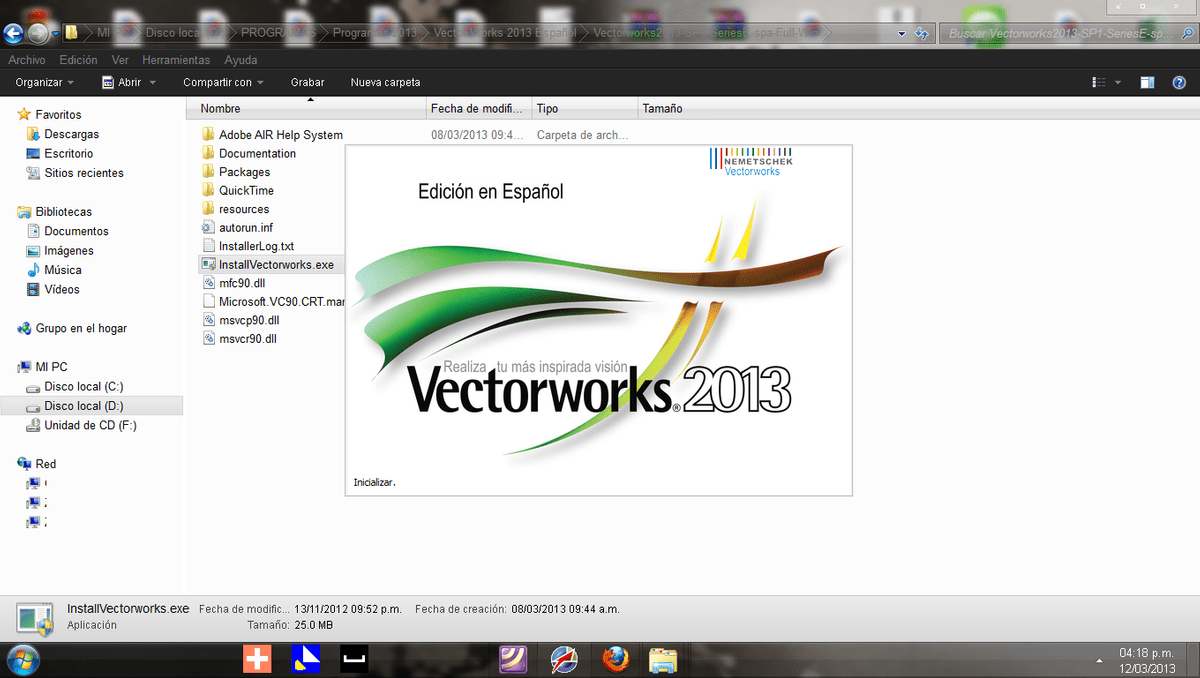Click the Microsoft.VC90.CRT manifest file icon
Screen dimensions: 1200x678
tap(208, 302)
